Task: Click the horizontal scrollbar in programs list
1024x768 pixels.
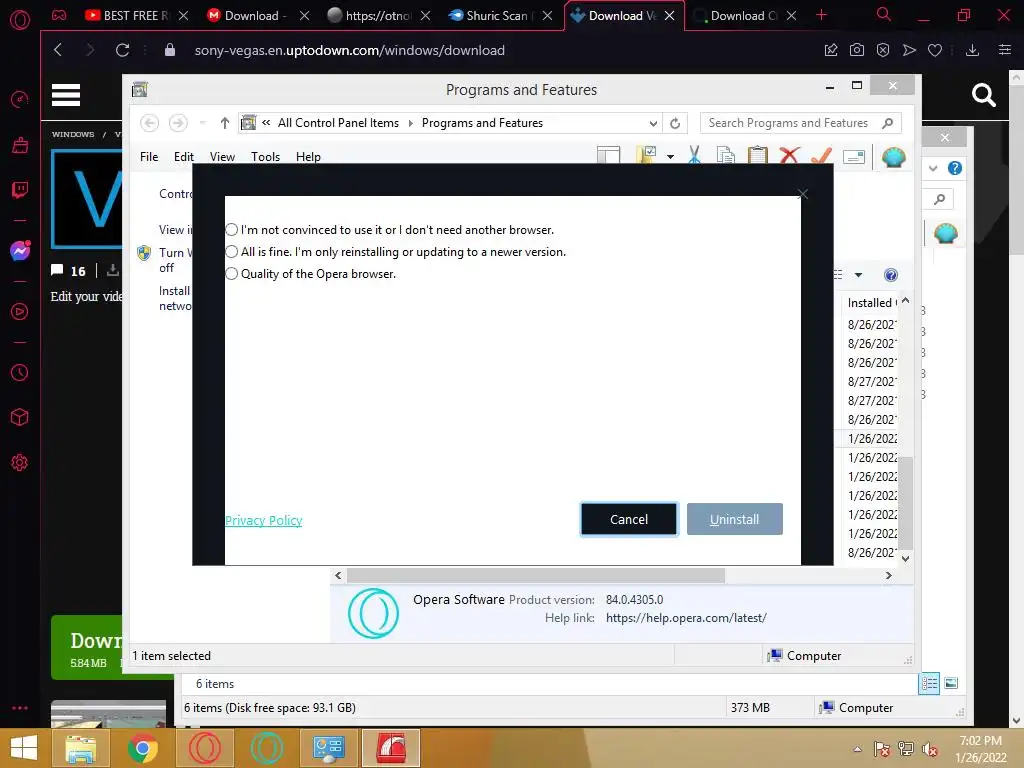Action: (x=536, y=575)
